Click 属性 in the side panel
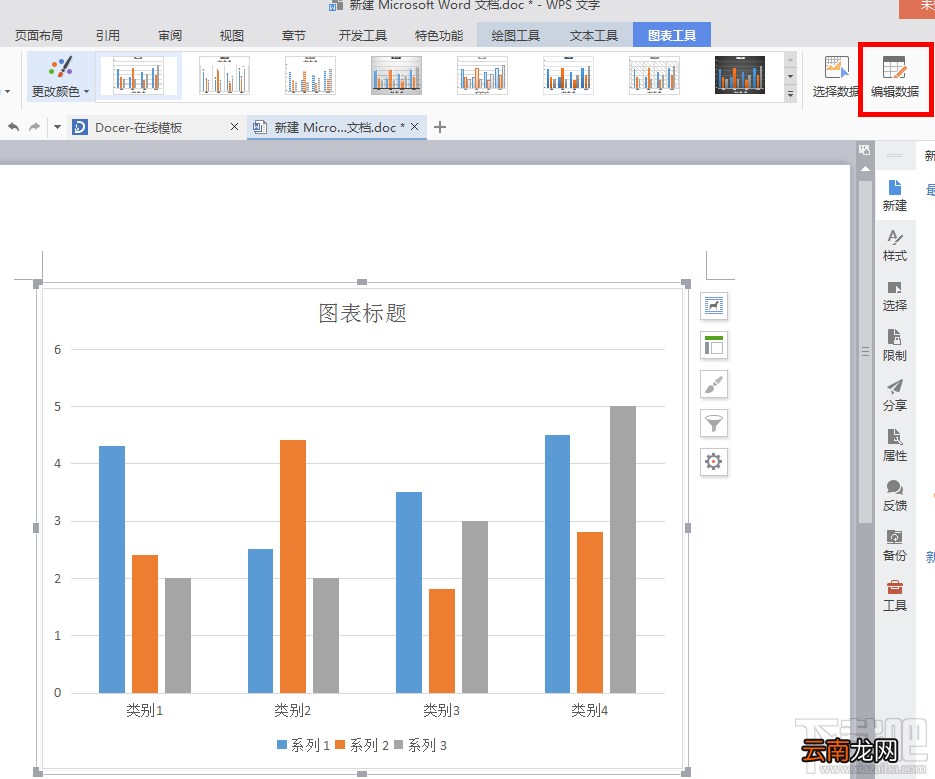 click(894, 446)
